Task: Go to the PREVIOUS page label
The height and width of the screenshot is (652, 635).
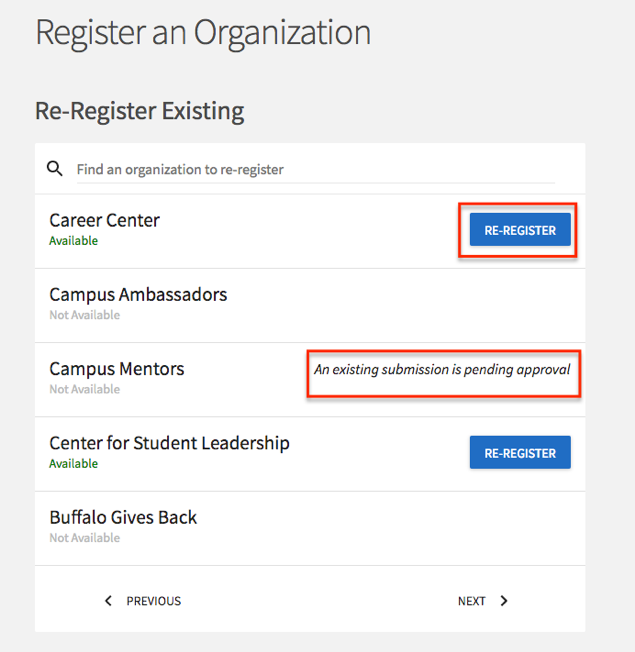Action: tap(153, 601)
